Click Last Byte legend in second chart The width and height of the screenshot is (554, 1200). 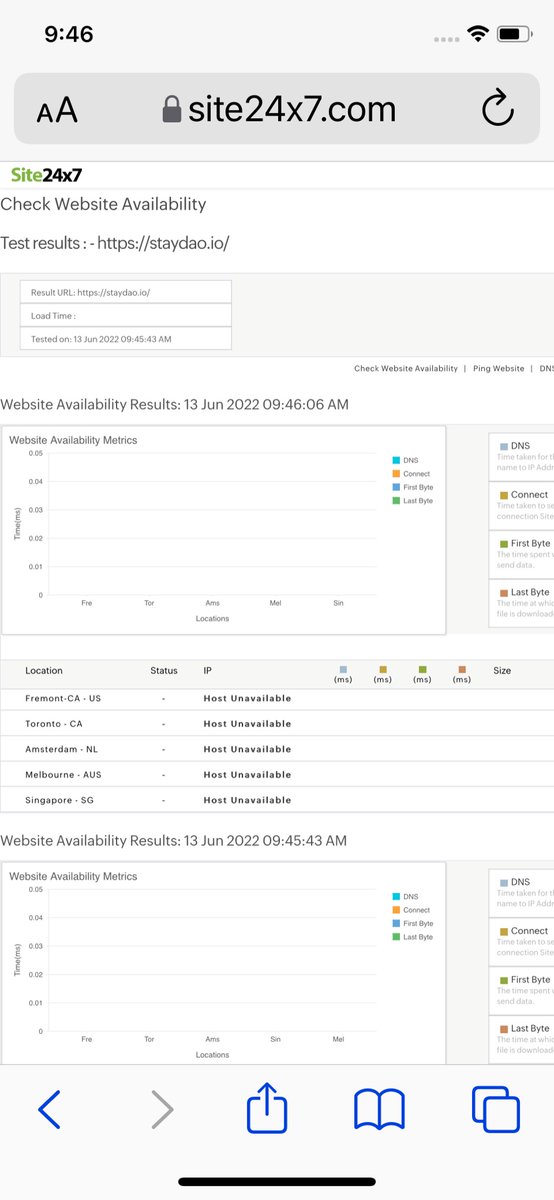pyautogui.click(x=413, y=937)
